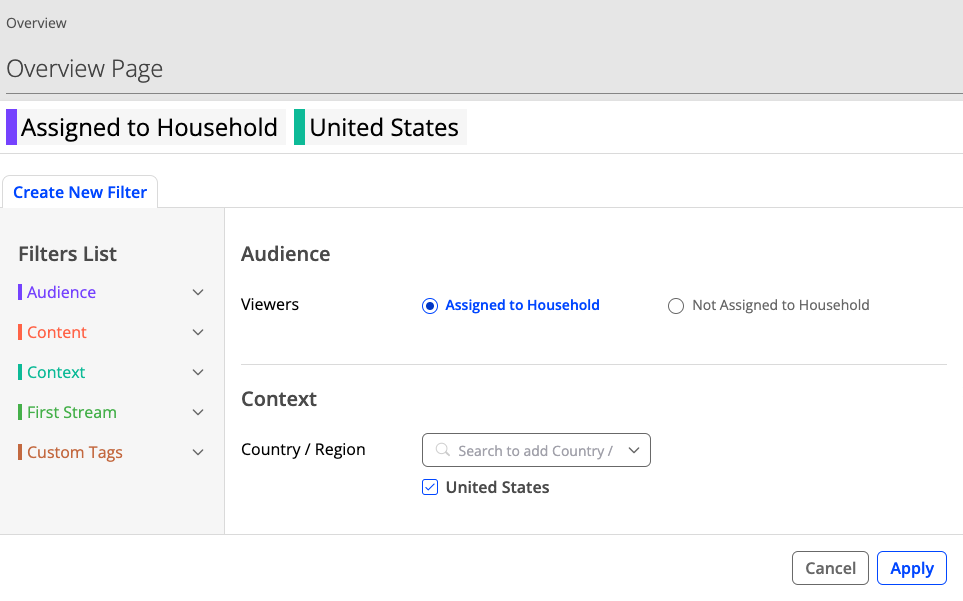Click the Assigned to Household filter tag
Screen dimensions: 963x601
pyautogui.click(x=146, y=127)
